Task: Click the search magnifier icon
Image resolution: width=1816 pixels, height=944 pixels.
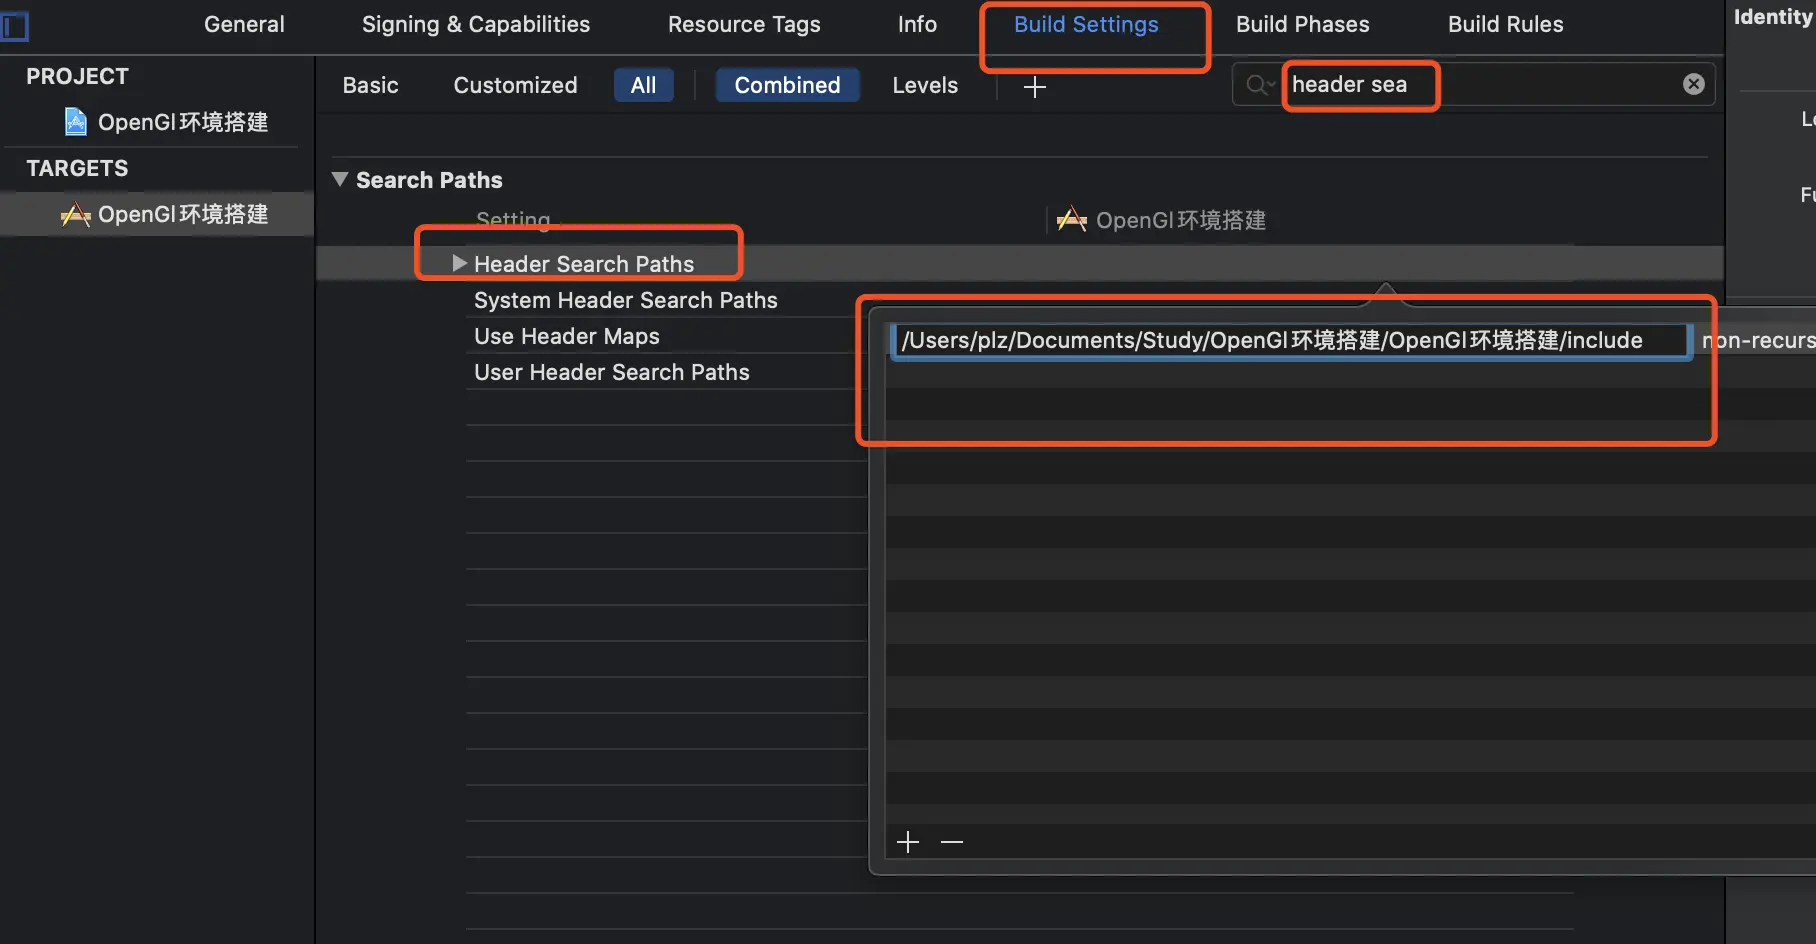Action: tap(1258, 85)
